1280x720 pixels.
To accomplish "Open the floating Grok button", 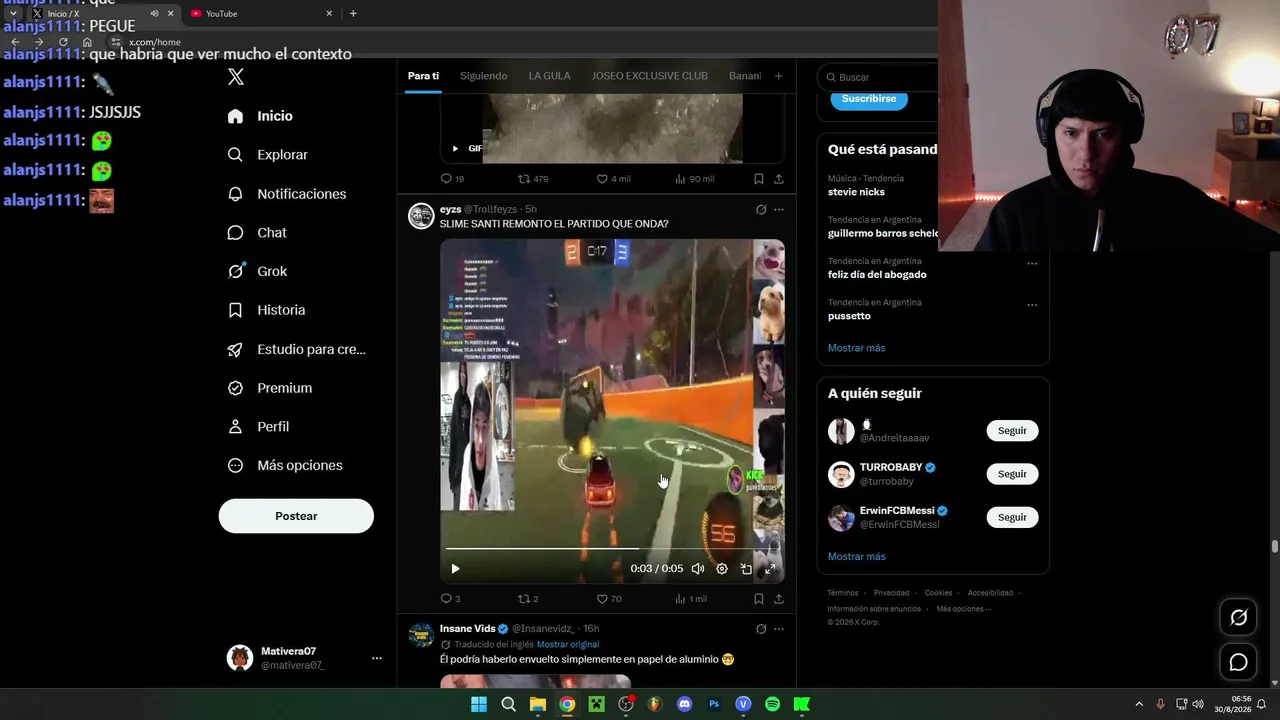I will point(1238,618).
